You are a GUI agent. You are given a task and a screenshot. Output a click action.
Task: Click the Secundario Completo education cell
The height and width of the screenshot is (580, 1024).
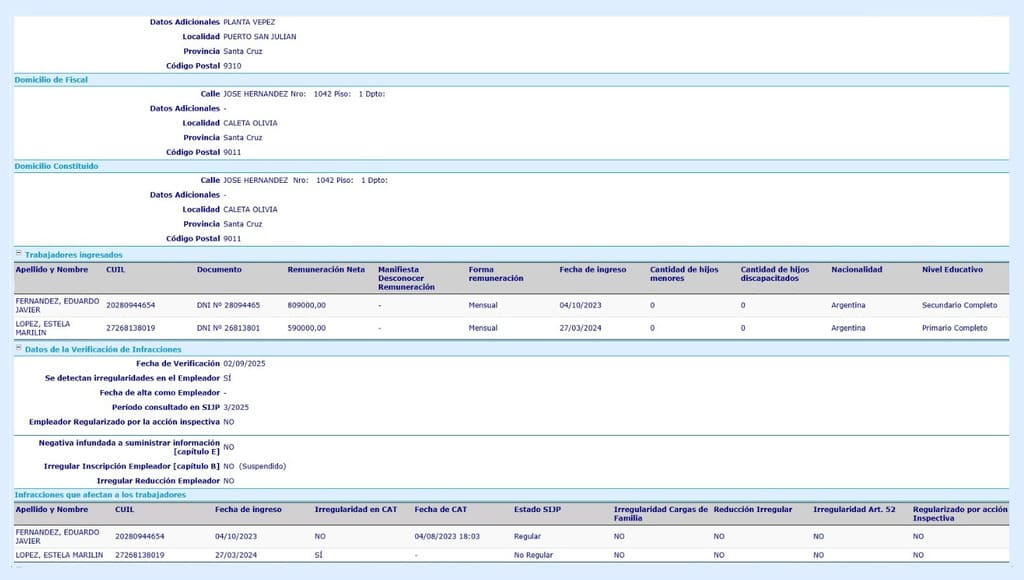point(959,304)
